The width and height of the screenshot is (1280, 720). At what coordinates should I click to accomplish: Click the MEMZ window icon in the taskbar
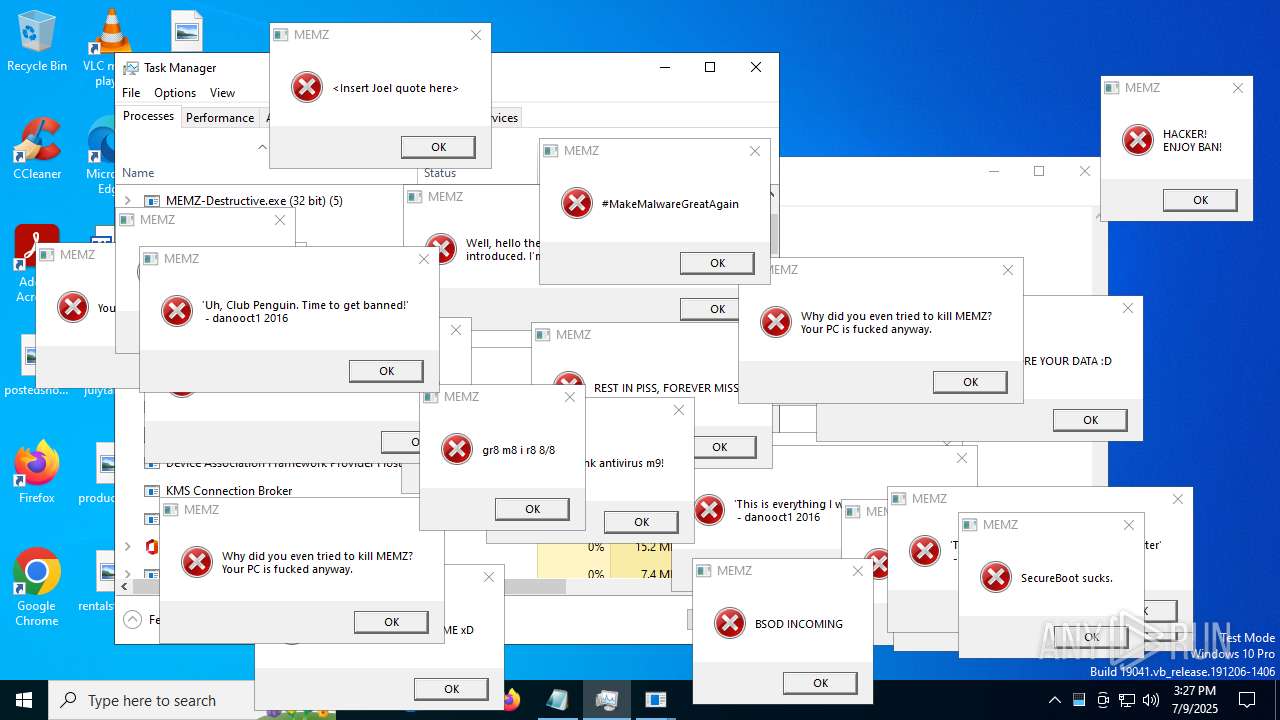coord(656,700)
